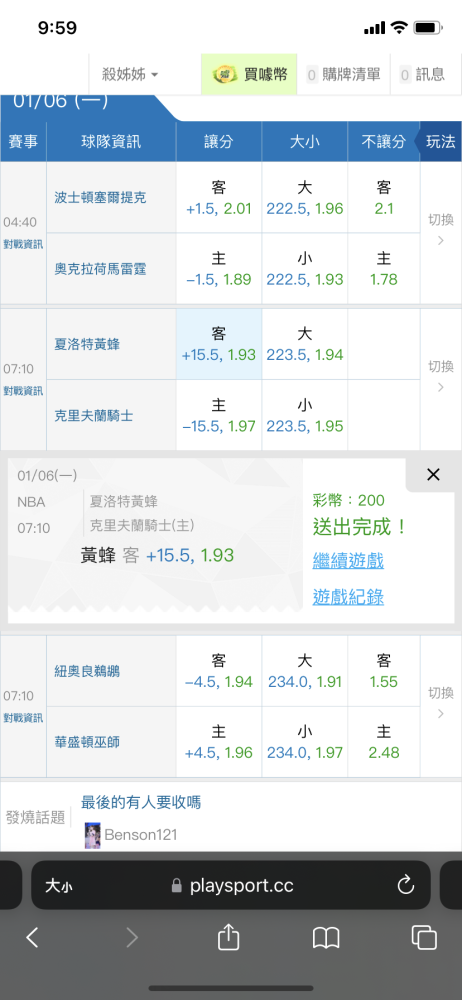Reload the playsport.cc page
This screenshot has width=462, height=1000.
pyautogui.click(x=406, y=885)
